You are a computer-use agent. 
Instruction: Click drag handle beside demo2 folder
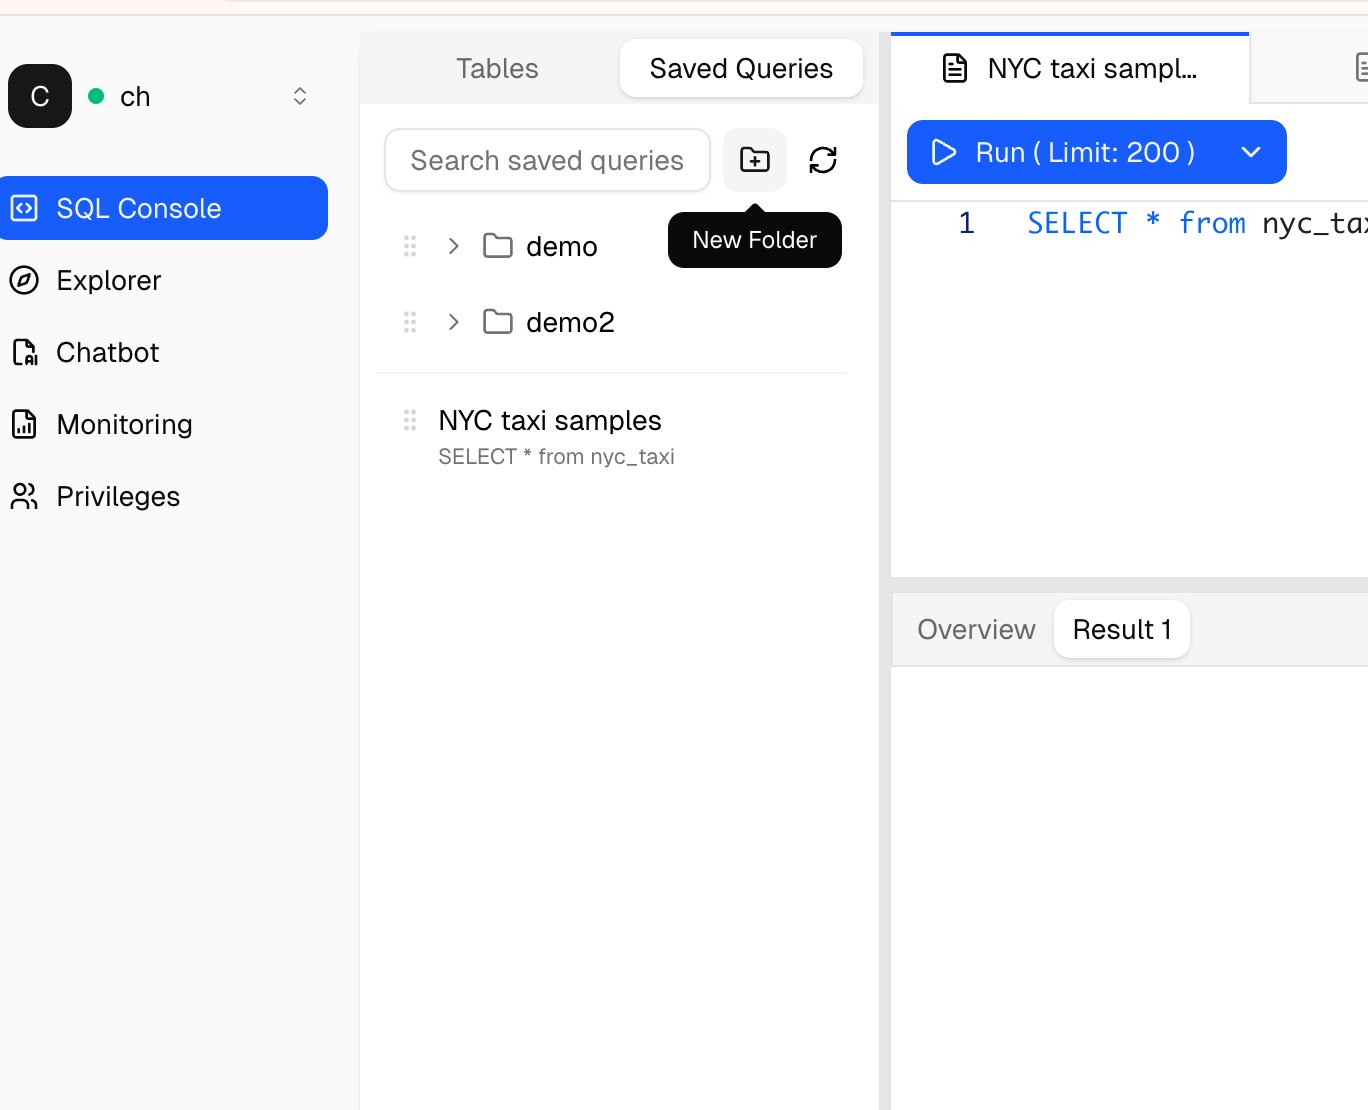410,322
